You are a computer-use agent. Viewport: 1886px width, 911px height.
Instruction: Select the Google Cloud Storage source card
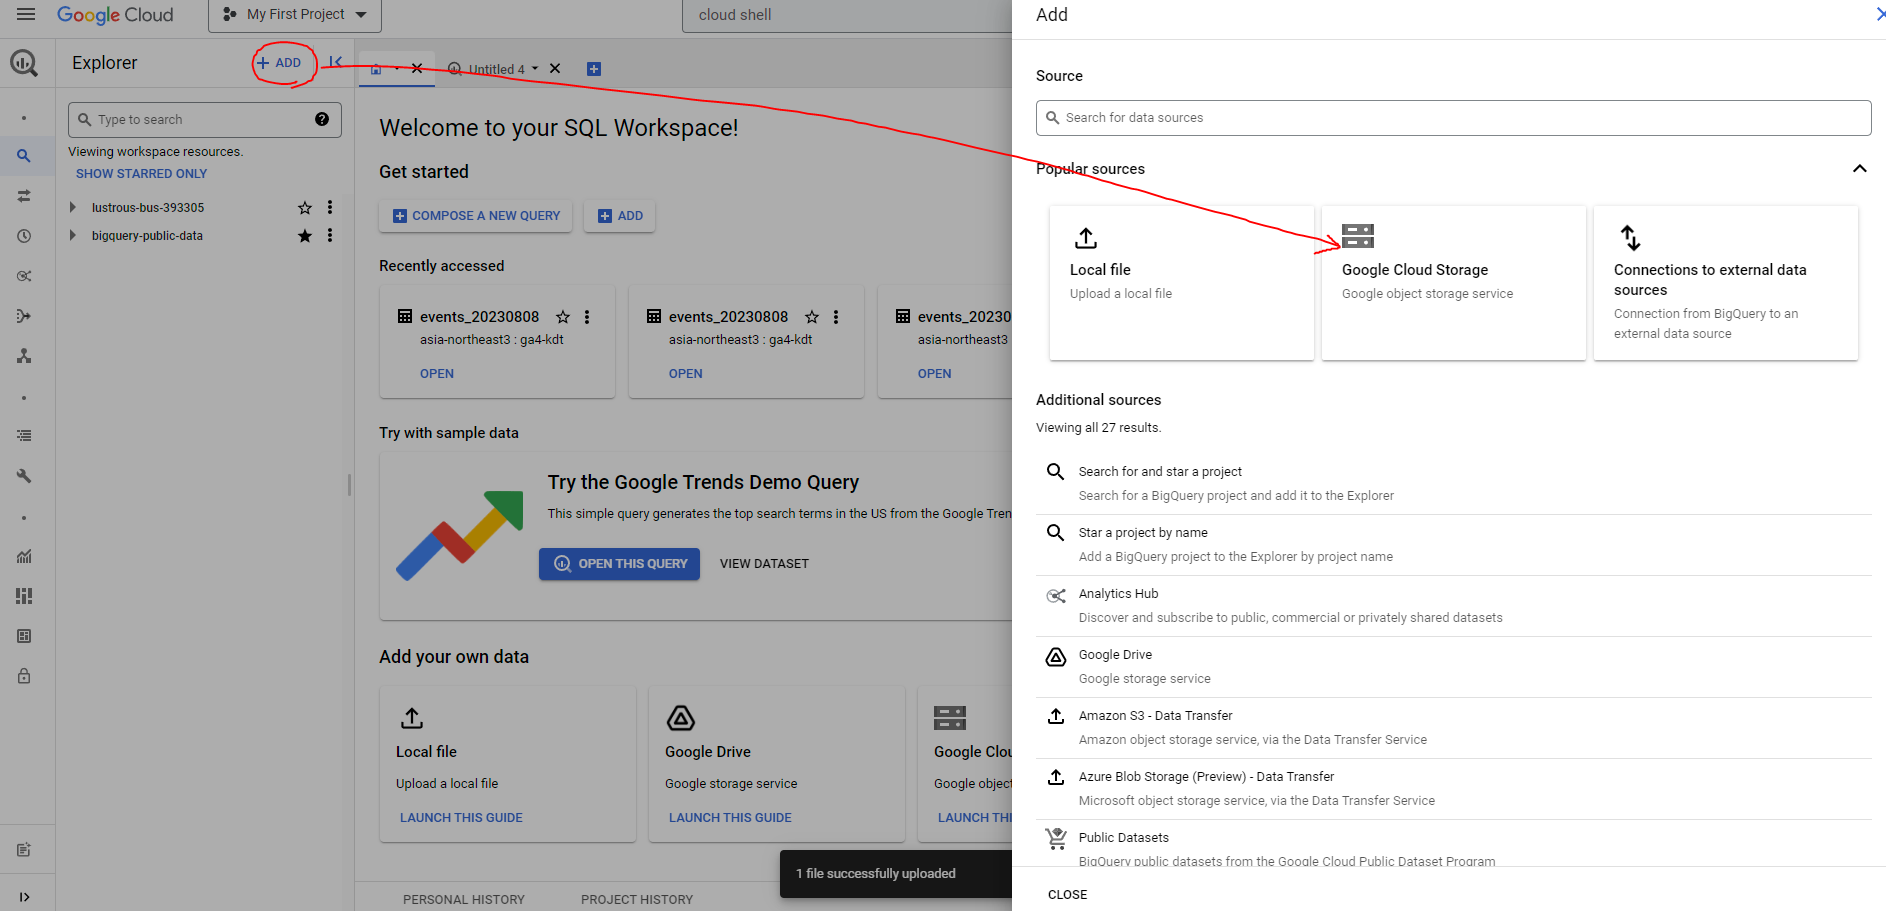coord(1454,282)
